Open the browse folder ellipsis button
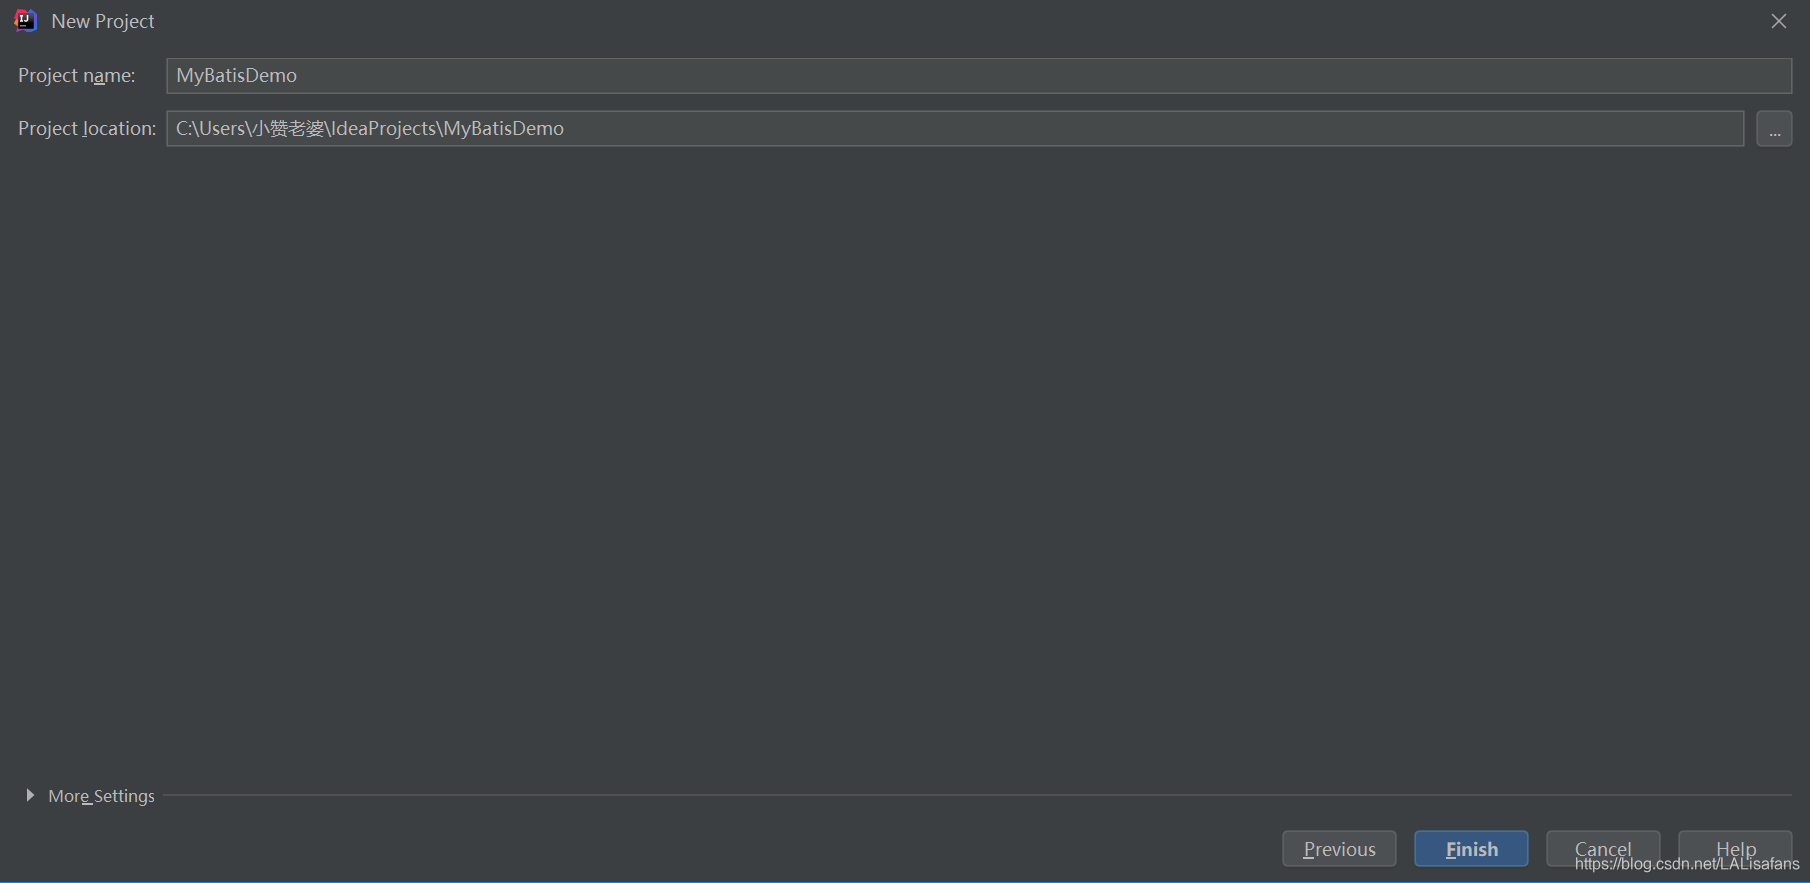The height and width of the screenshot is (883, 1810). click(x=1774, y=129)
